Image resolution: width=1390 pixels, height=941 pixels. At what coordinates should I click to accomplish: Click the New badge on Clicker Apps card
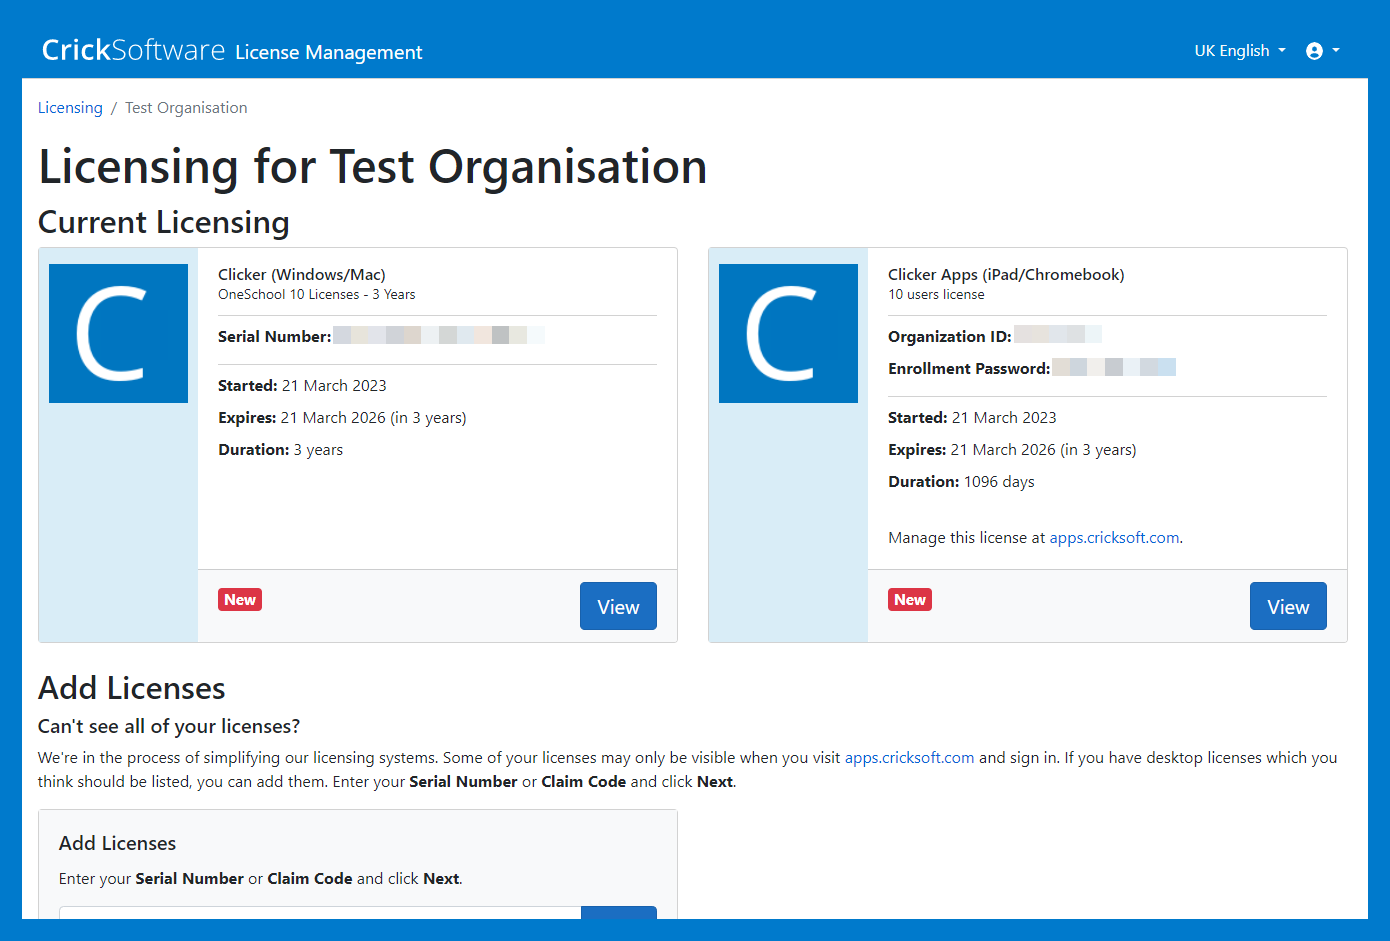[x=910, y=600]
